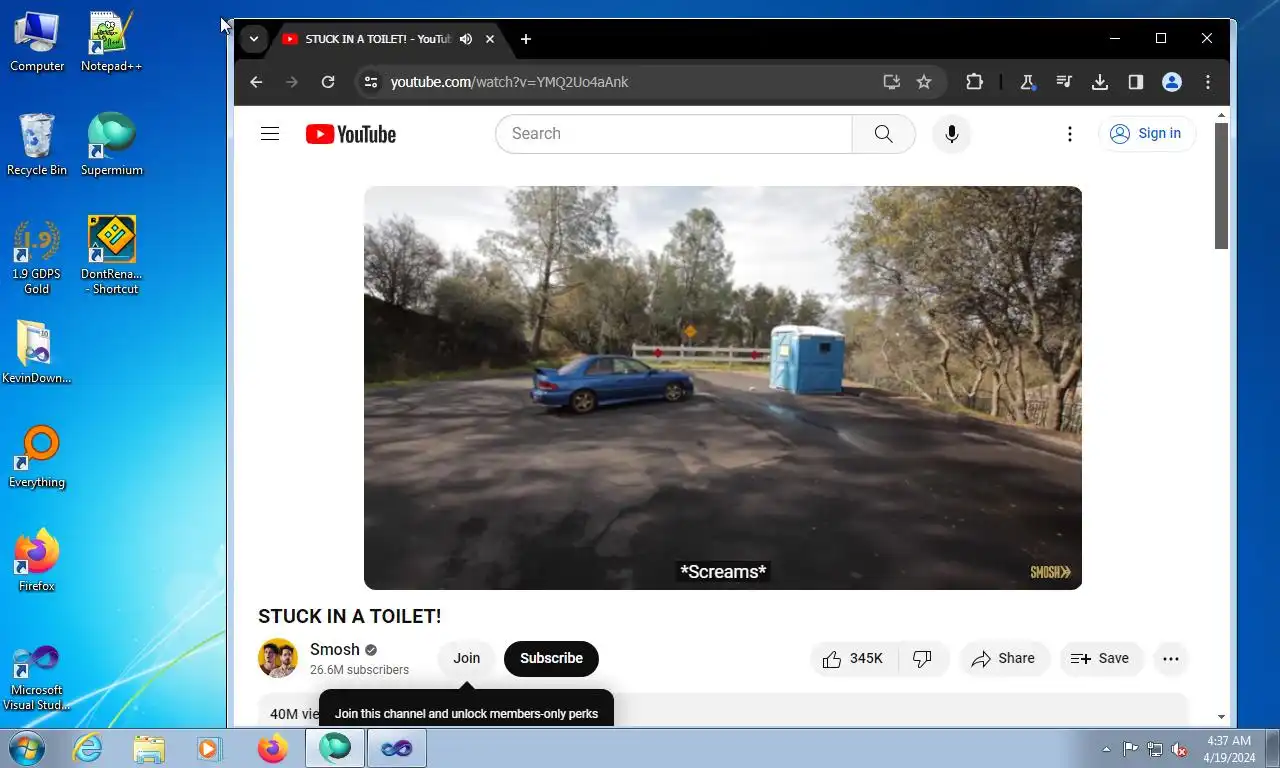Screen dimensions: 1280x768
Task: Launch Firefox from taskbar
Action: (272, 748)
